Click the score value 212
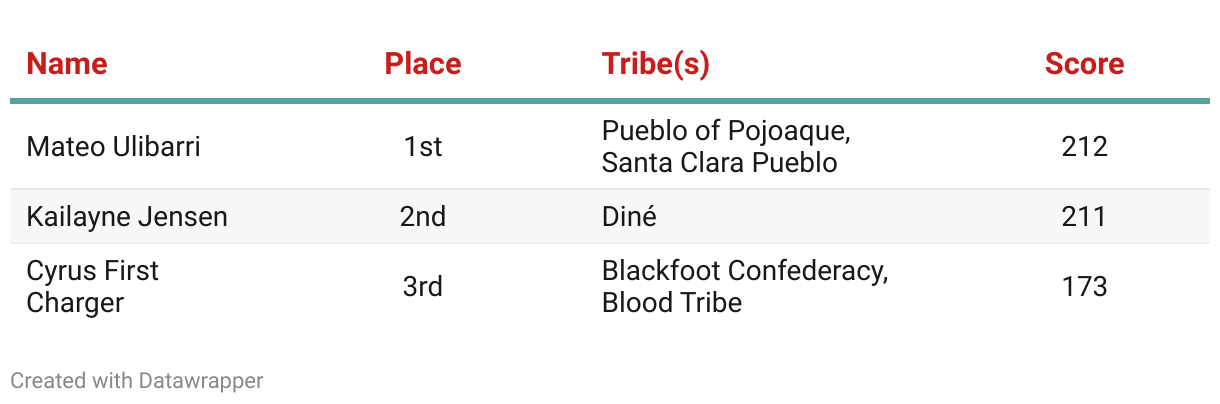This screenshot has height=404, width=1220. point(1085,147)
